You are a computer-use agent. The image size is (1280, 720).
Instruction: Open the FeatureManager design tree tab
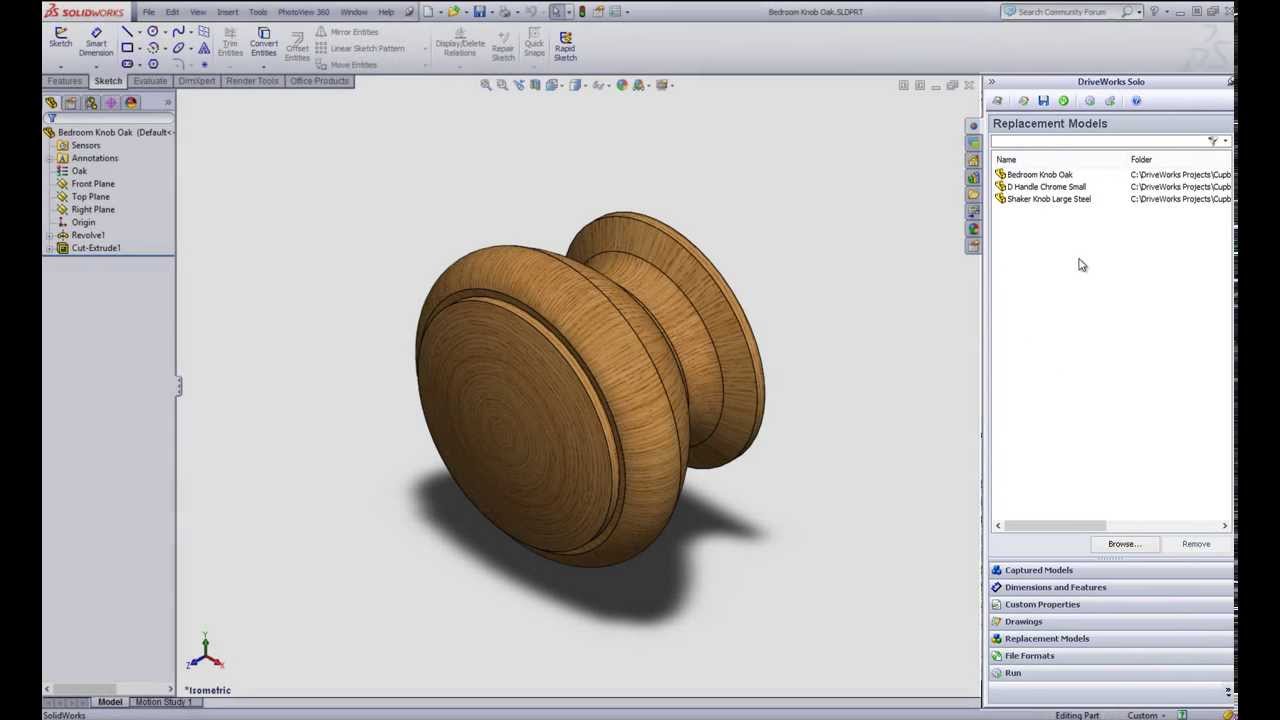(x=51, y=103)
